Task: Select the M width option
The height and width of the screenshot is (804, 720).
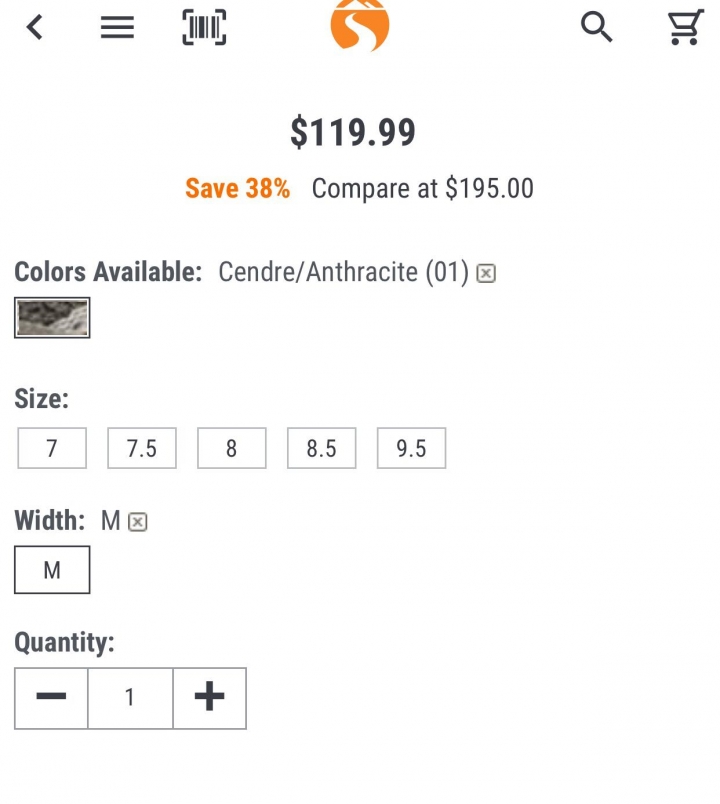Action: 52,570
